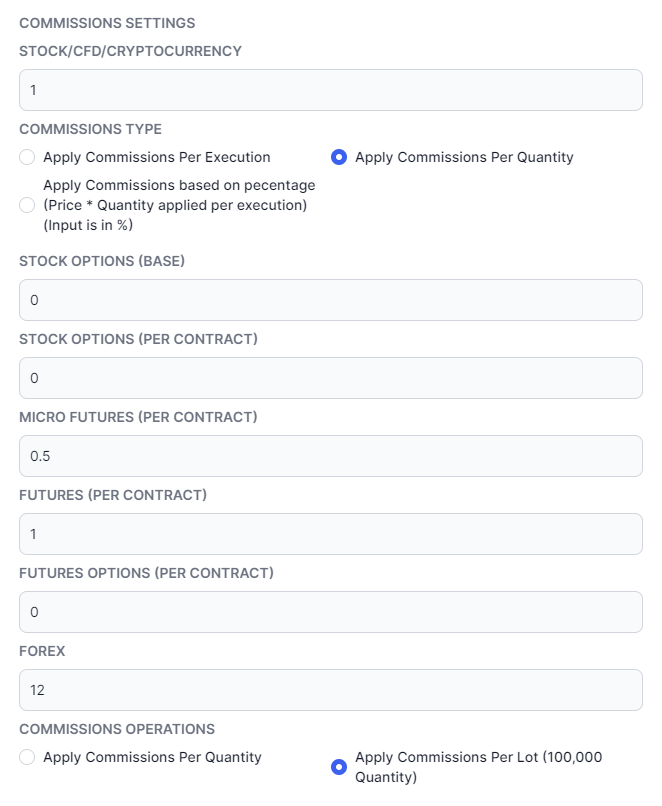Image resolution: width=662 pixels, height=806 pixels.
Task: Click the STOCK/CFD/CRYPTOCURRENCY field label
Action: [131, 51]
